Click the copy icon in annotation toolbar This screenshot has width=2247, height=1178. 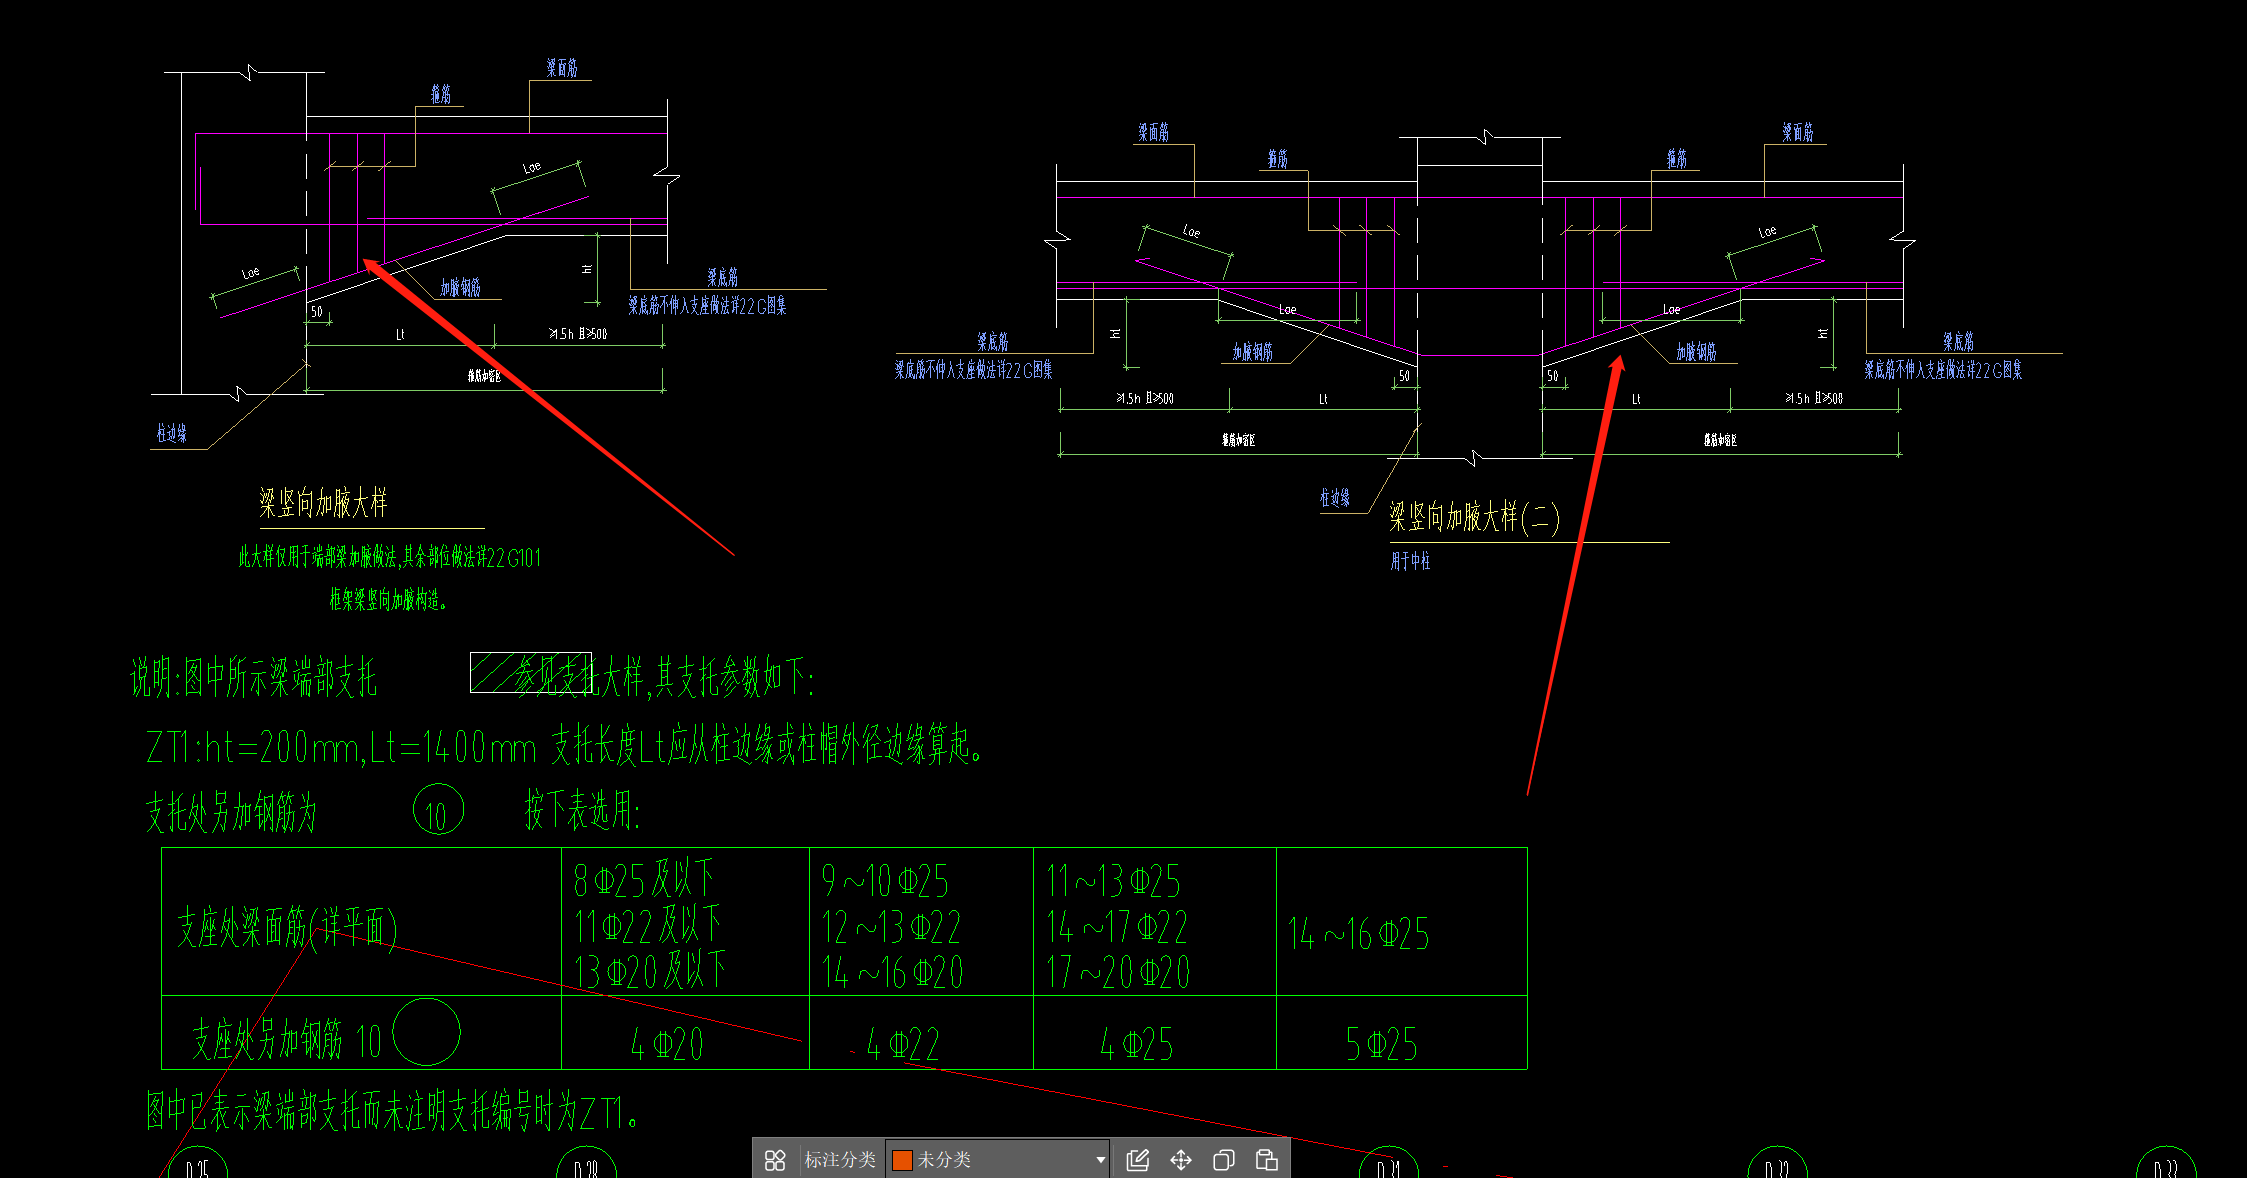(x=1224, y=1160)
